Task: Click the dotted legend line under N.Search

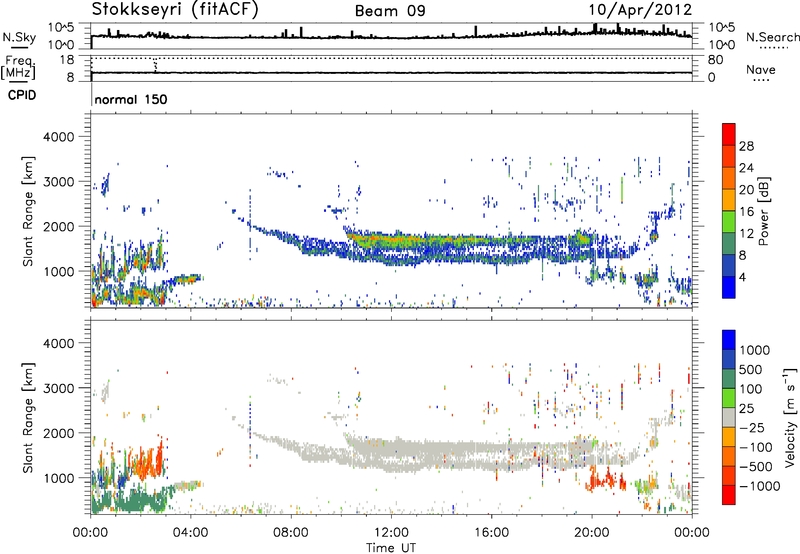Action: pos(773,48)
